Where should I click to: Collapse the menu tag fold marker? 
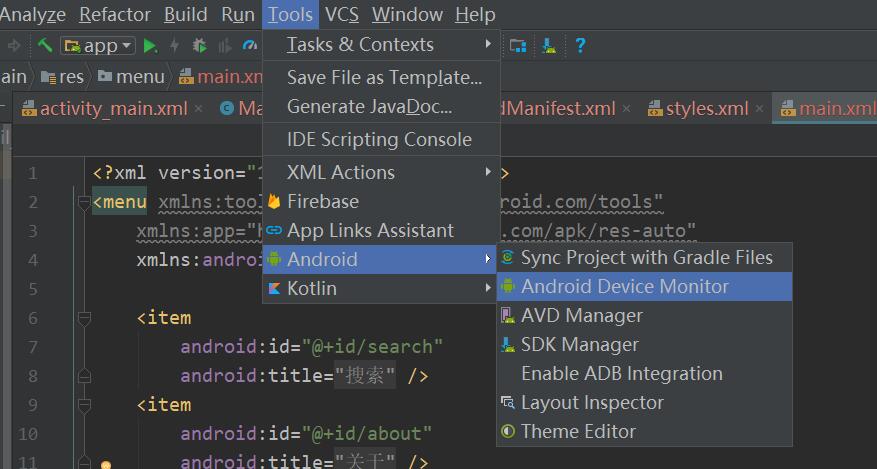click(84, 202)
